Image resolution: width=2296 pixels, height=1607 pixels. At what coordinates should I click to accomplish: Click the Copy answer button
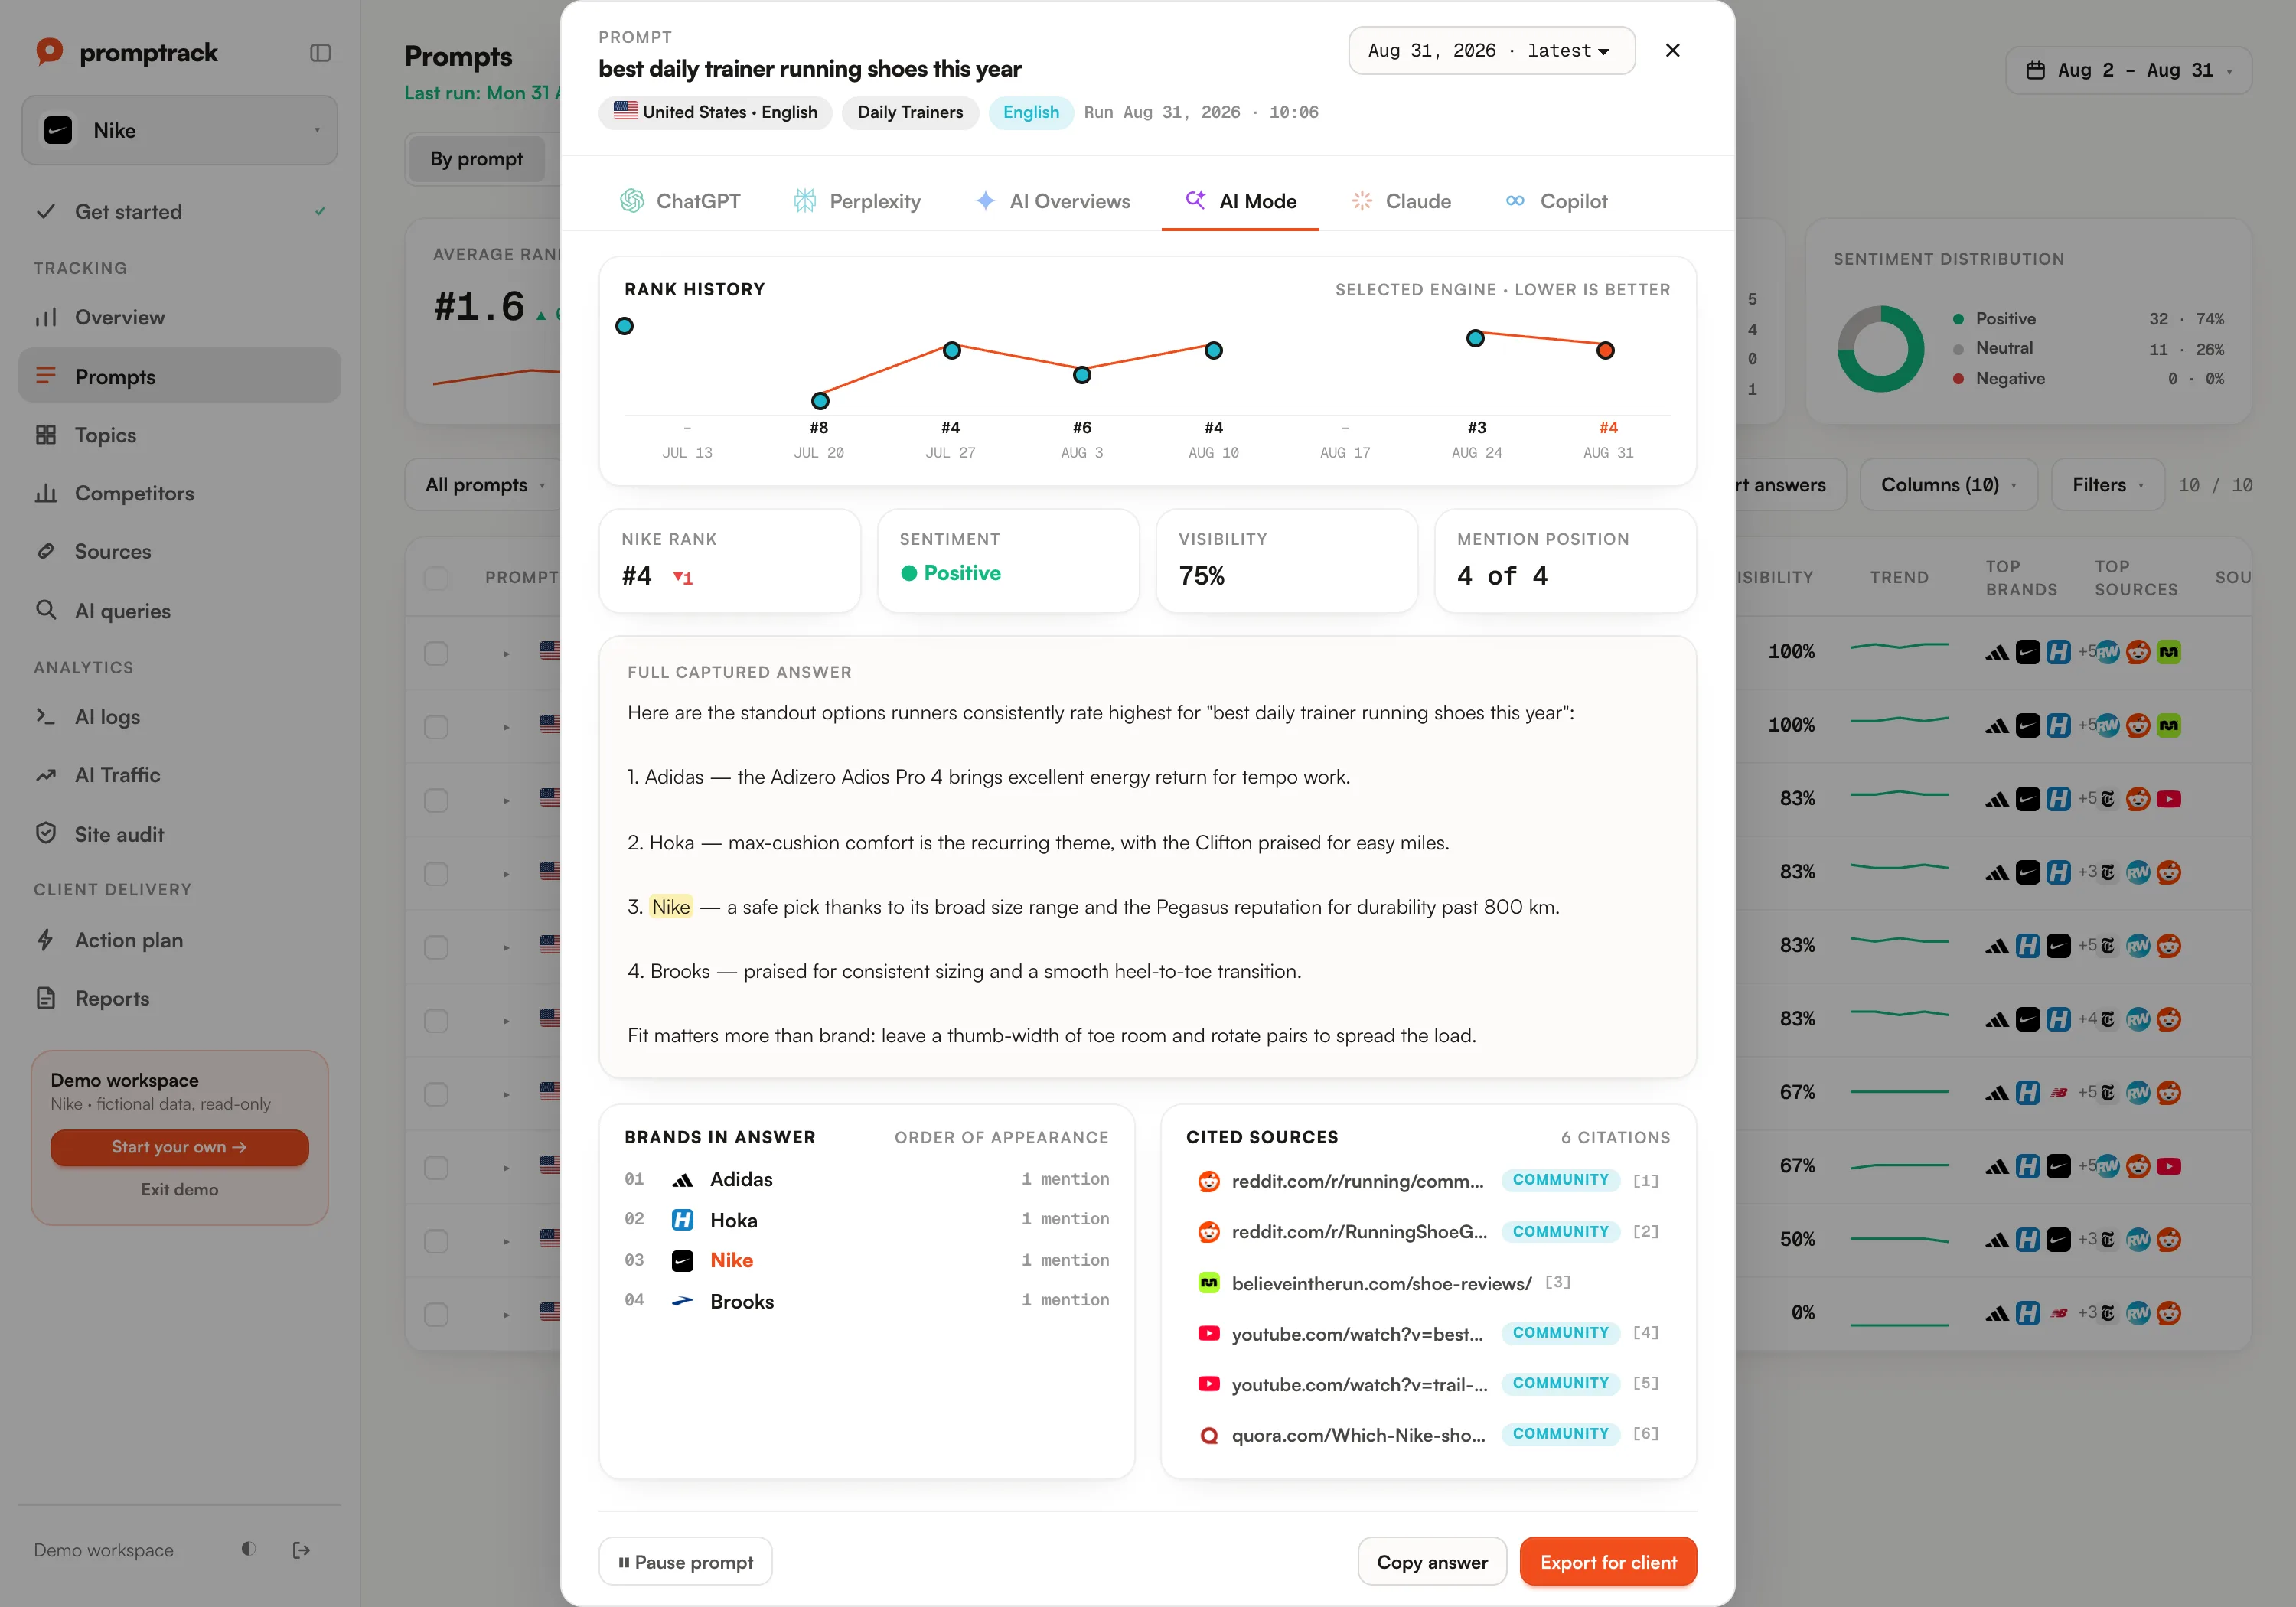[1432, 1562]
